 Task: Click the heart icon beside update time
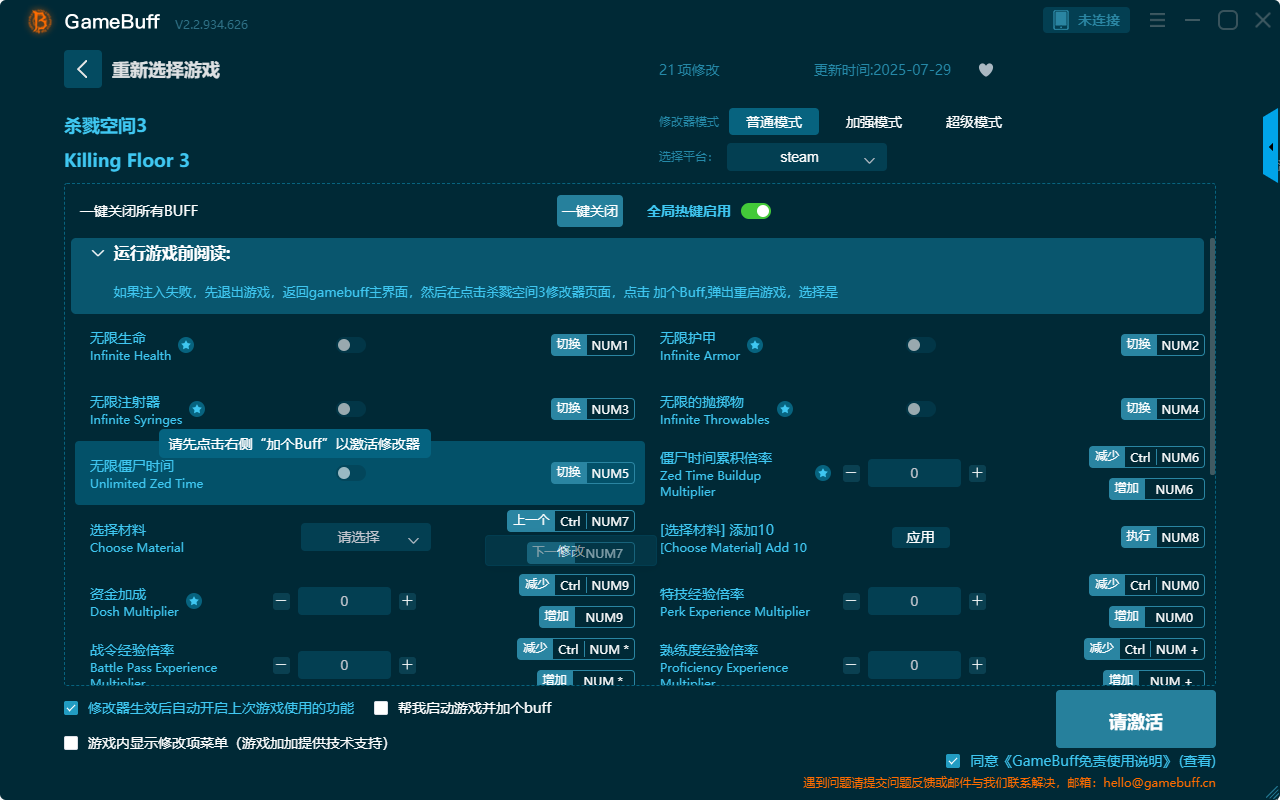985,70
